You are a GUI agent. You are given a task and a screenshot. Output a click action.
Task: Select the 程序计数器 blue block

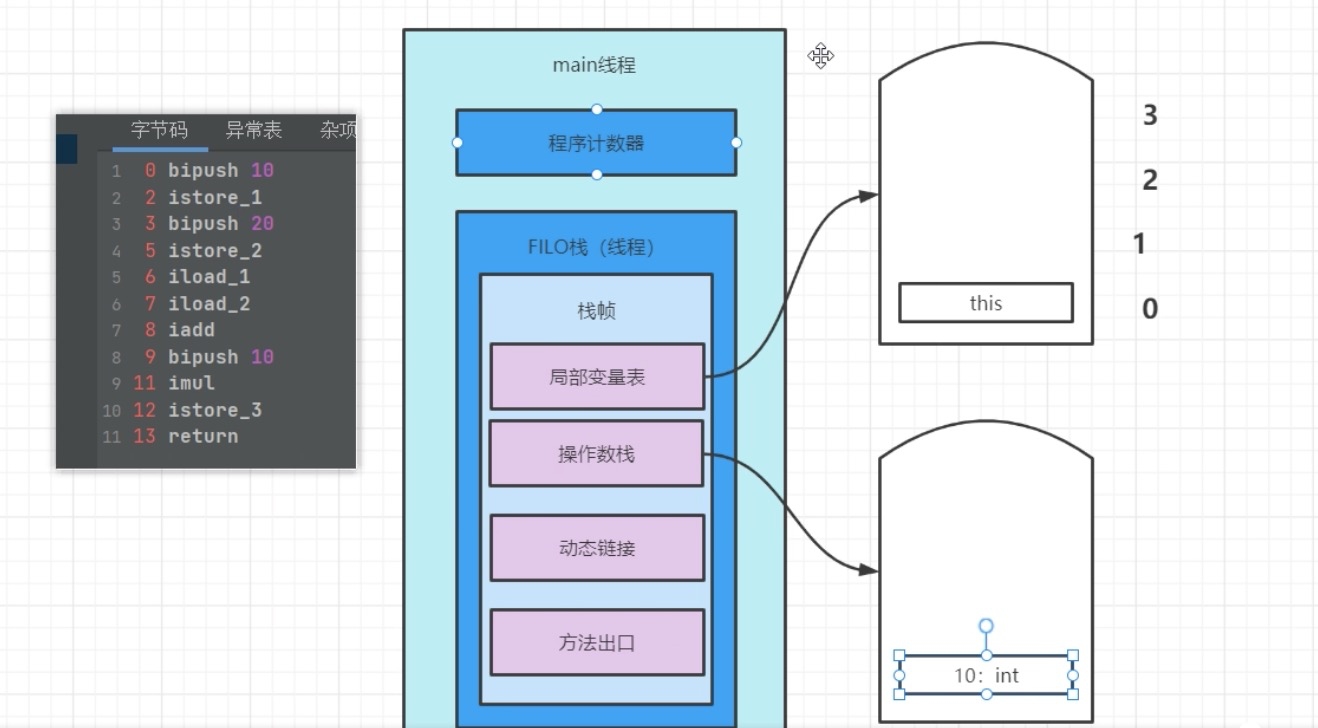tap(596, 142)
